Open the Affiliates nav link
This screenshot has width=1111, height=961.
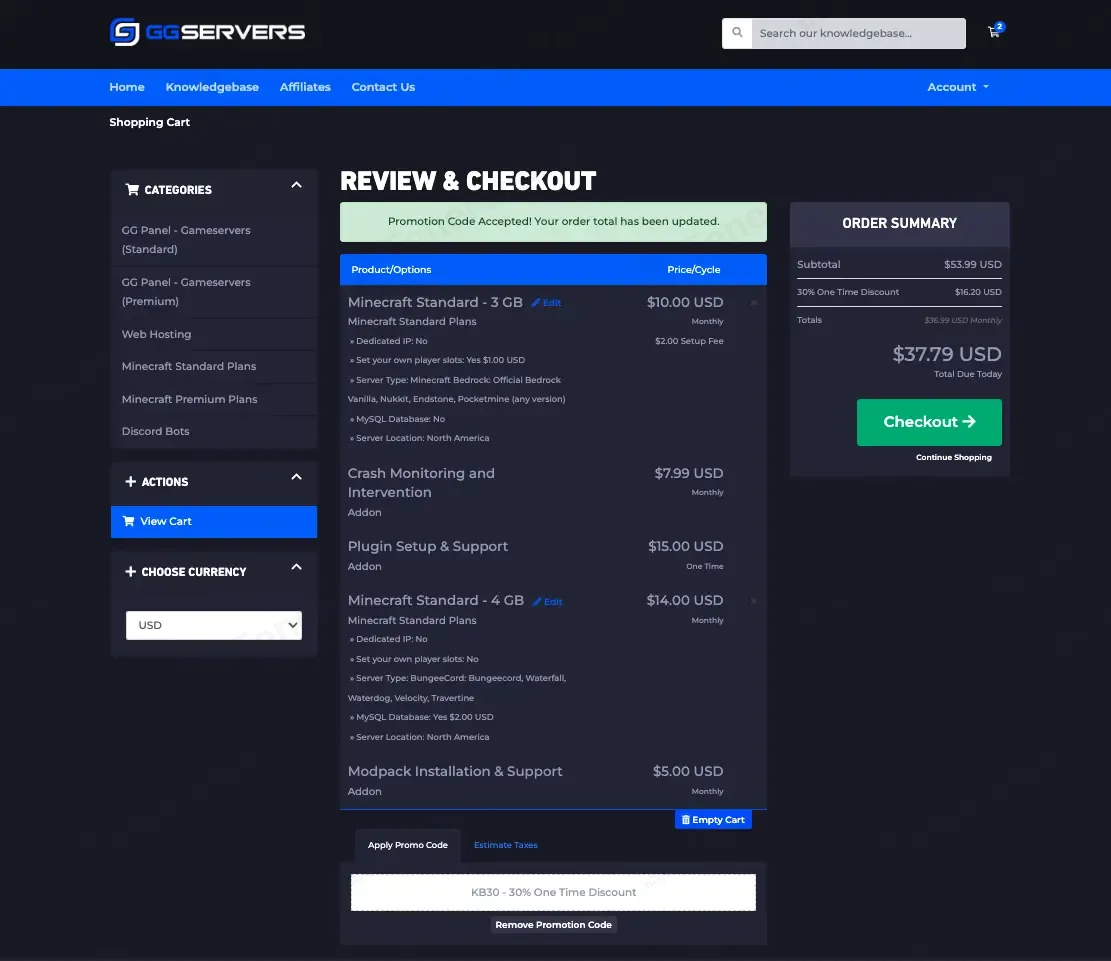click(x=305, y=87)
